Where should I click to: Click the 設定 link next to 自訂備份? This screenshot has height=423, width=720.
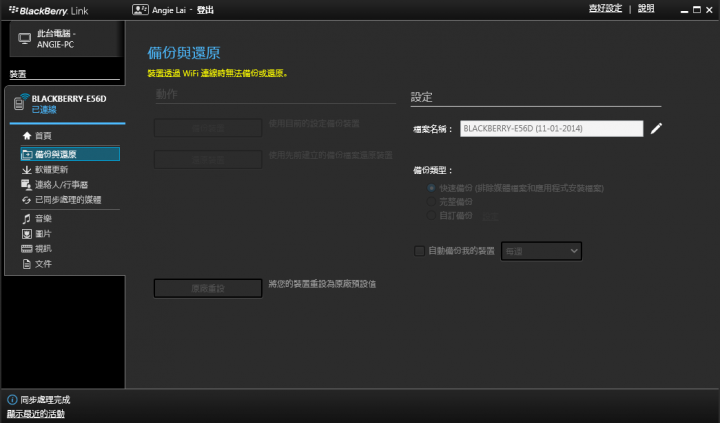[x=490, y=216]
